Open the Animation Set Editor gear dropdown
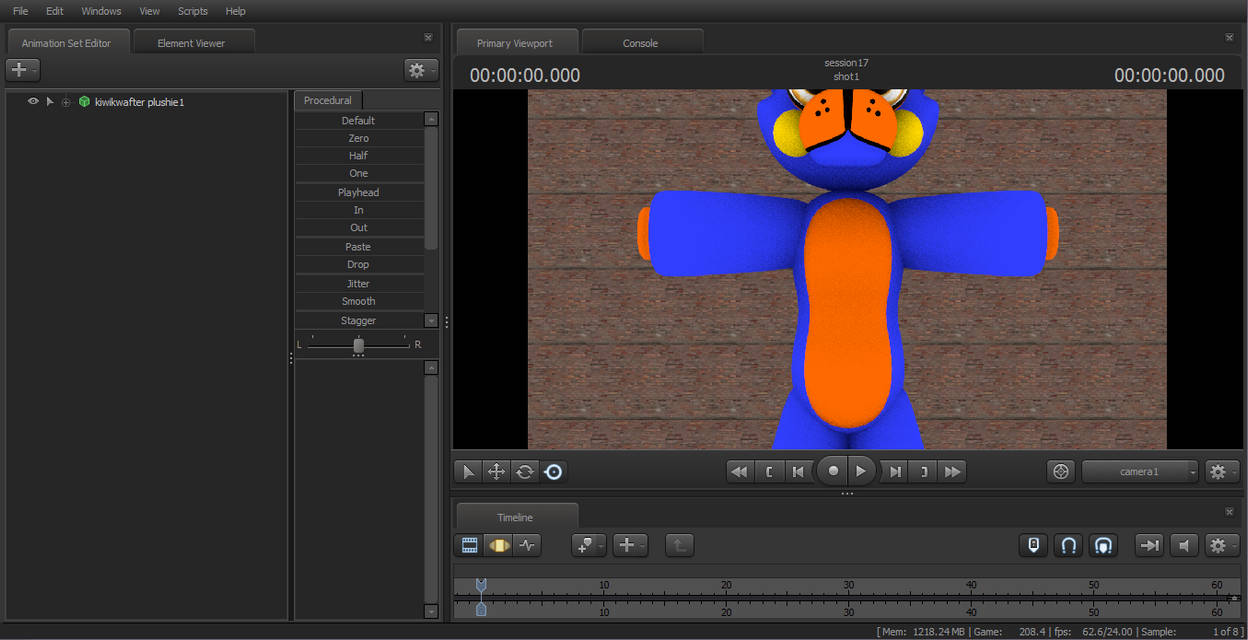The image size is (1248, 640). tap(420, 70)
